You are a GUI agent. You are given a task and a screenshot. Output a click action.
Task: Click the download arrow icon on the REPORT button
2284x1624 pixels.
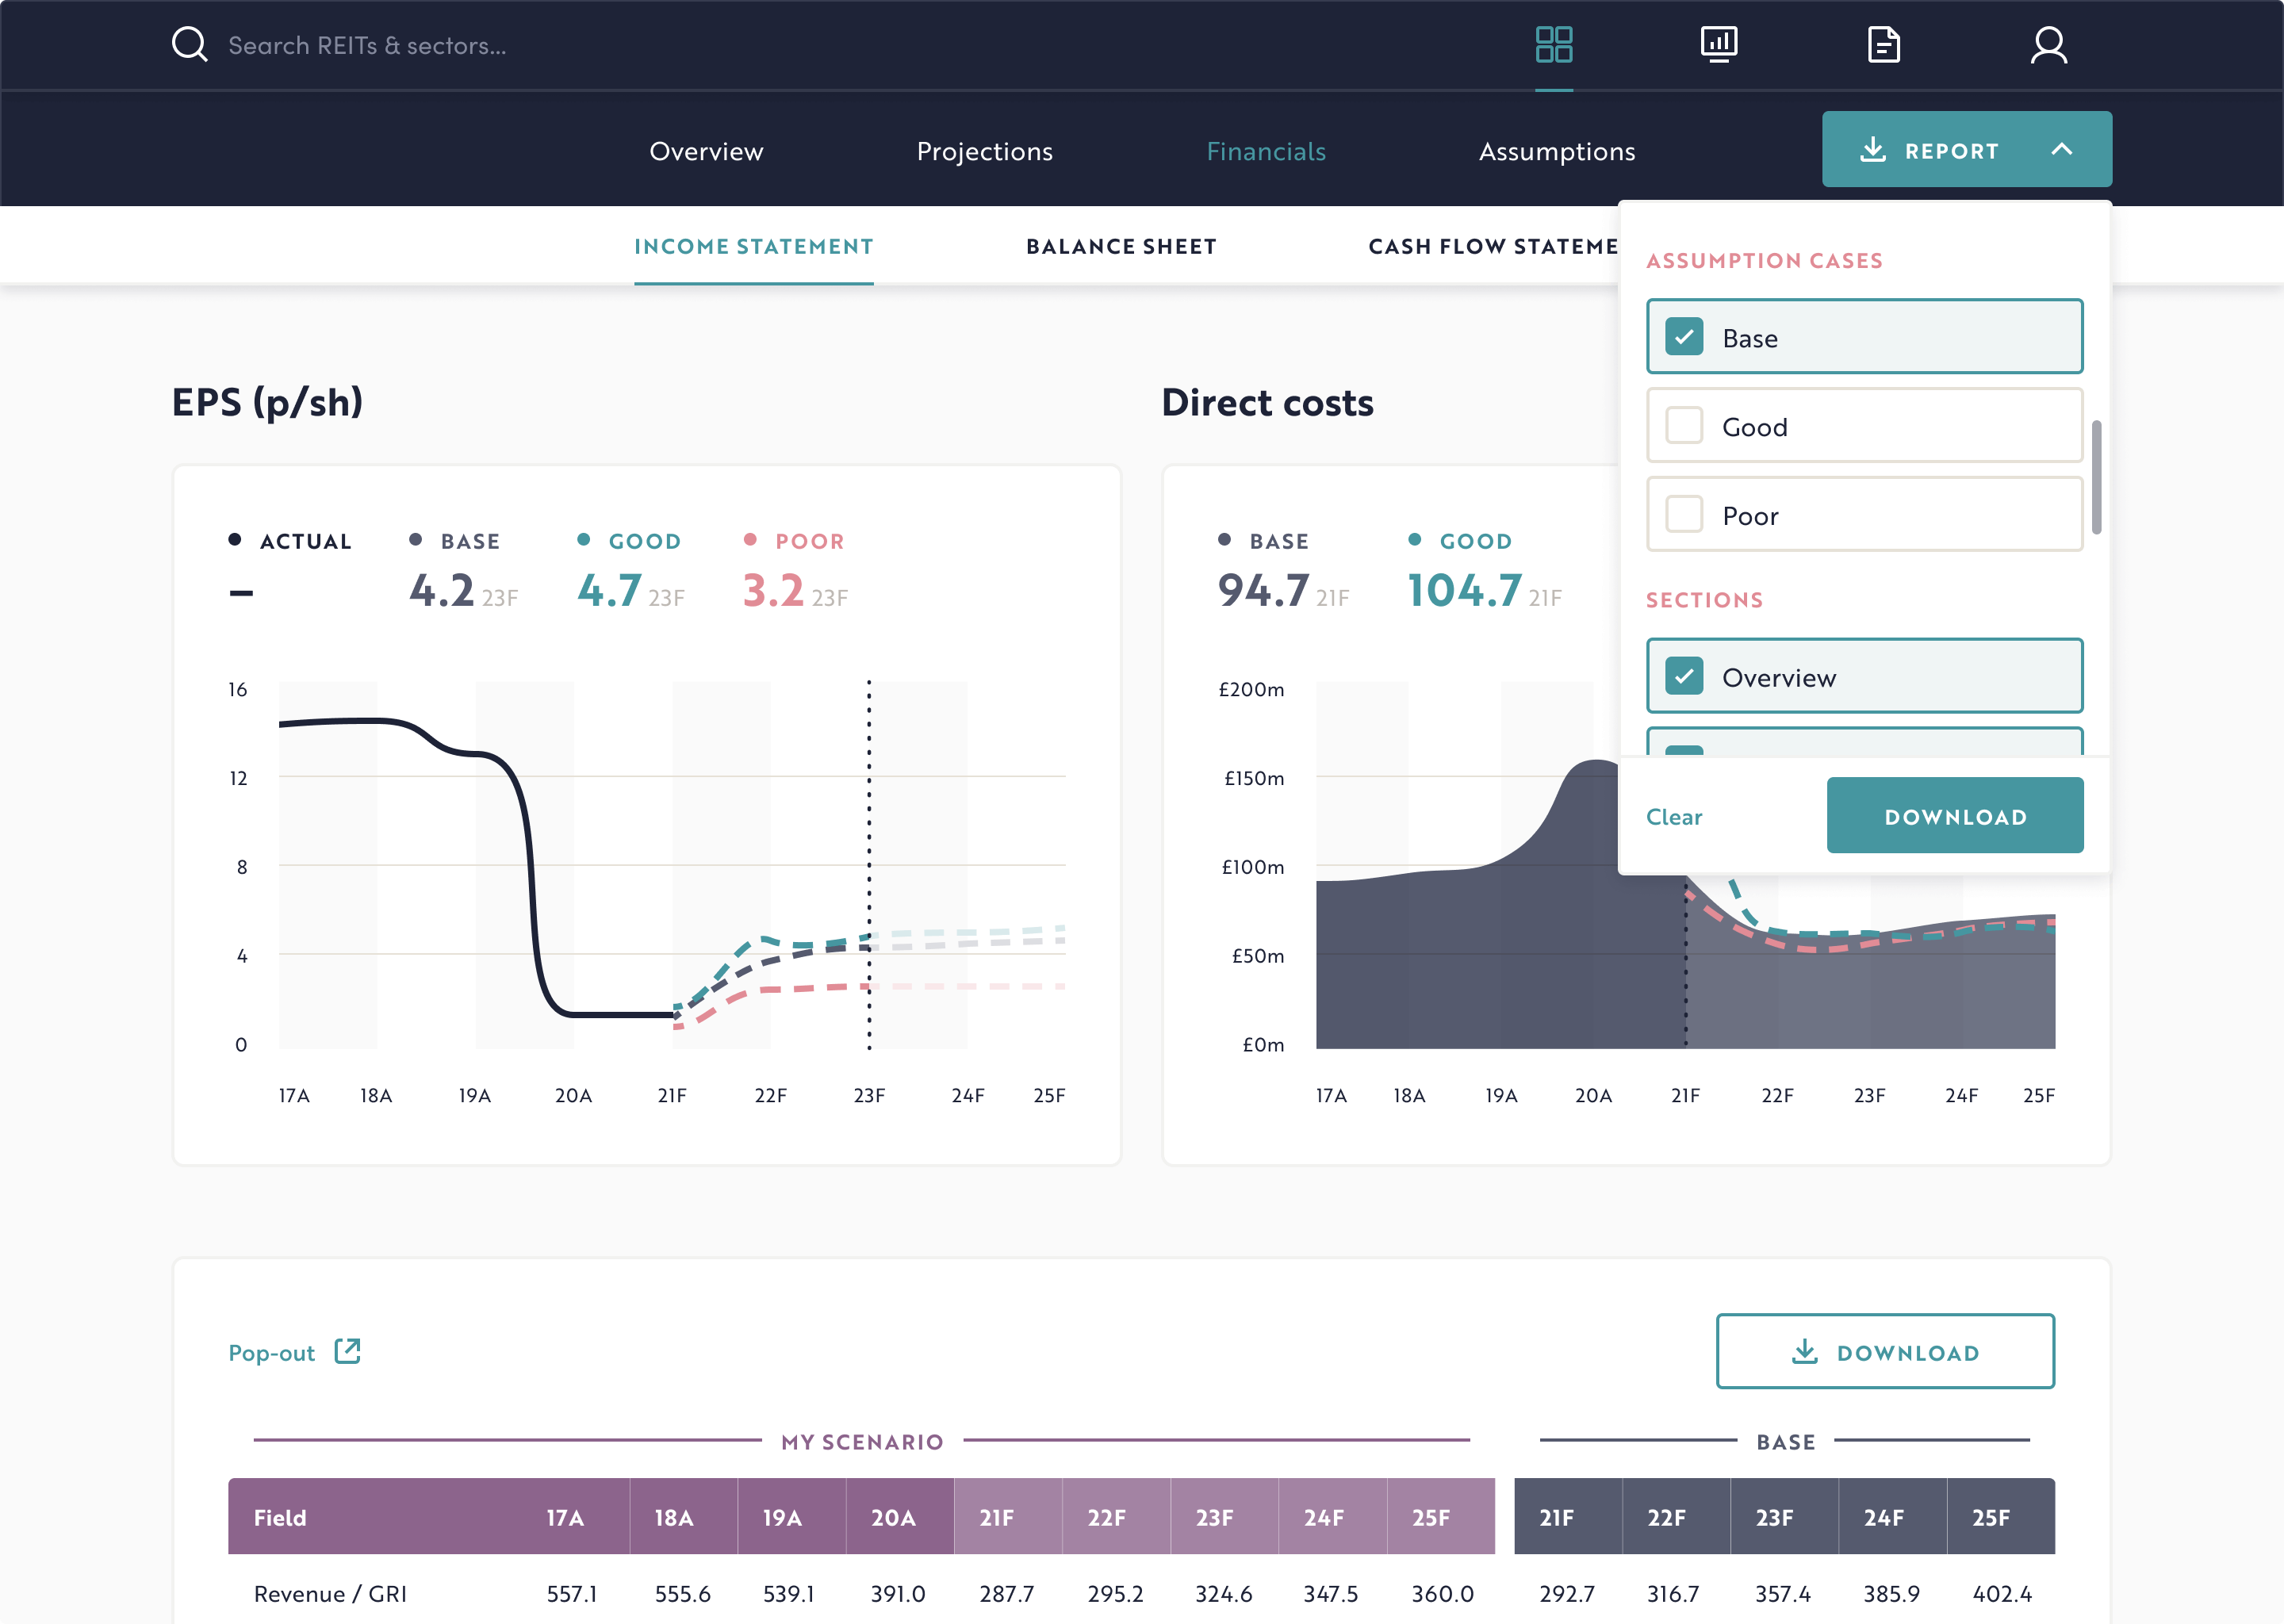[x=1874, y=149]
